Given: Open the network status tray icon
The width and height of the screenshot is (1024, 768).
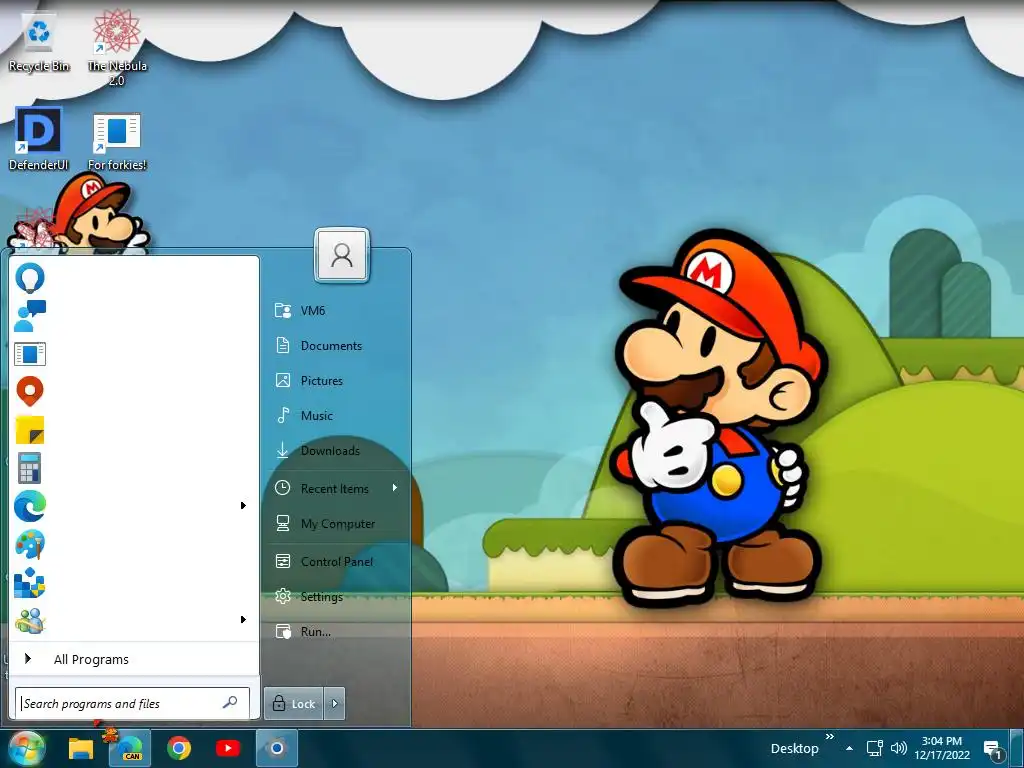Looking at the screenshot, I should click(874, 748).
